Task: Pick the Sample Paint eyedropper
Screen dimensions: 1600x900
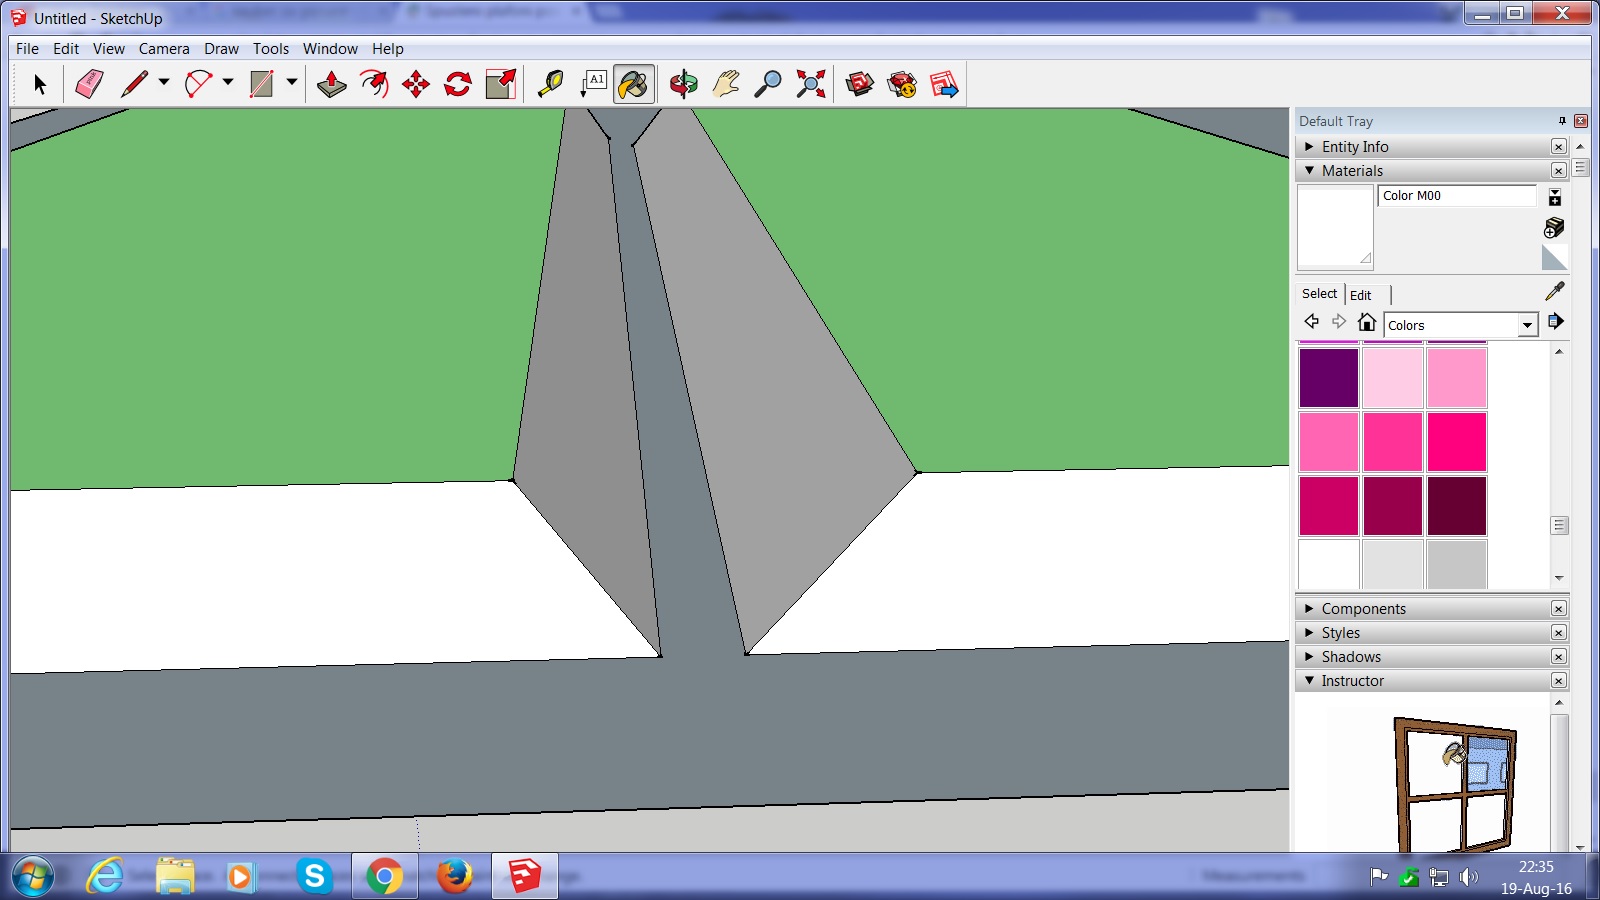Action: (x=1554, y=291)
